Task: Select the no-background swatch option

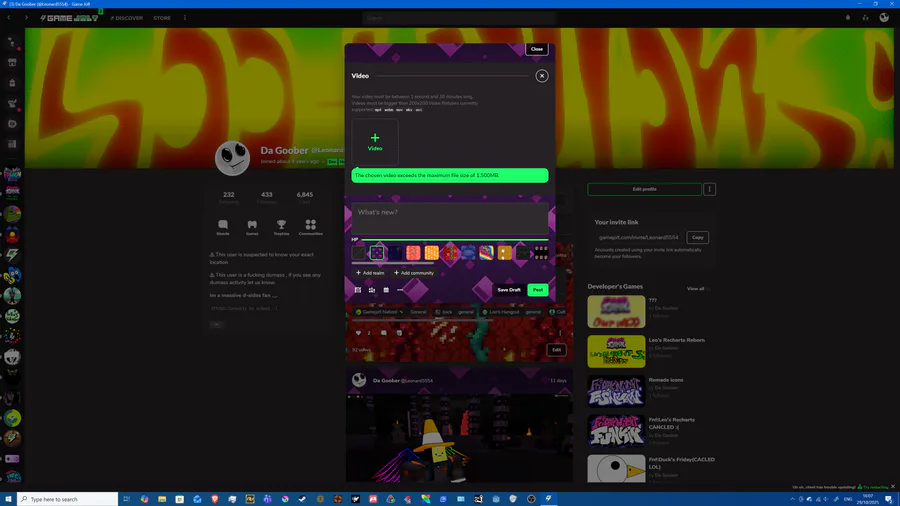Action: click(x=359, y=252)
